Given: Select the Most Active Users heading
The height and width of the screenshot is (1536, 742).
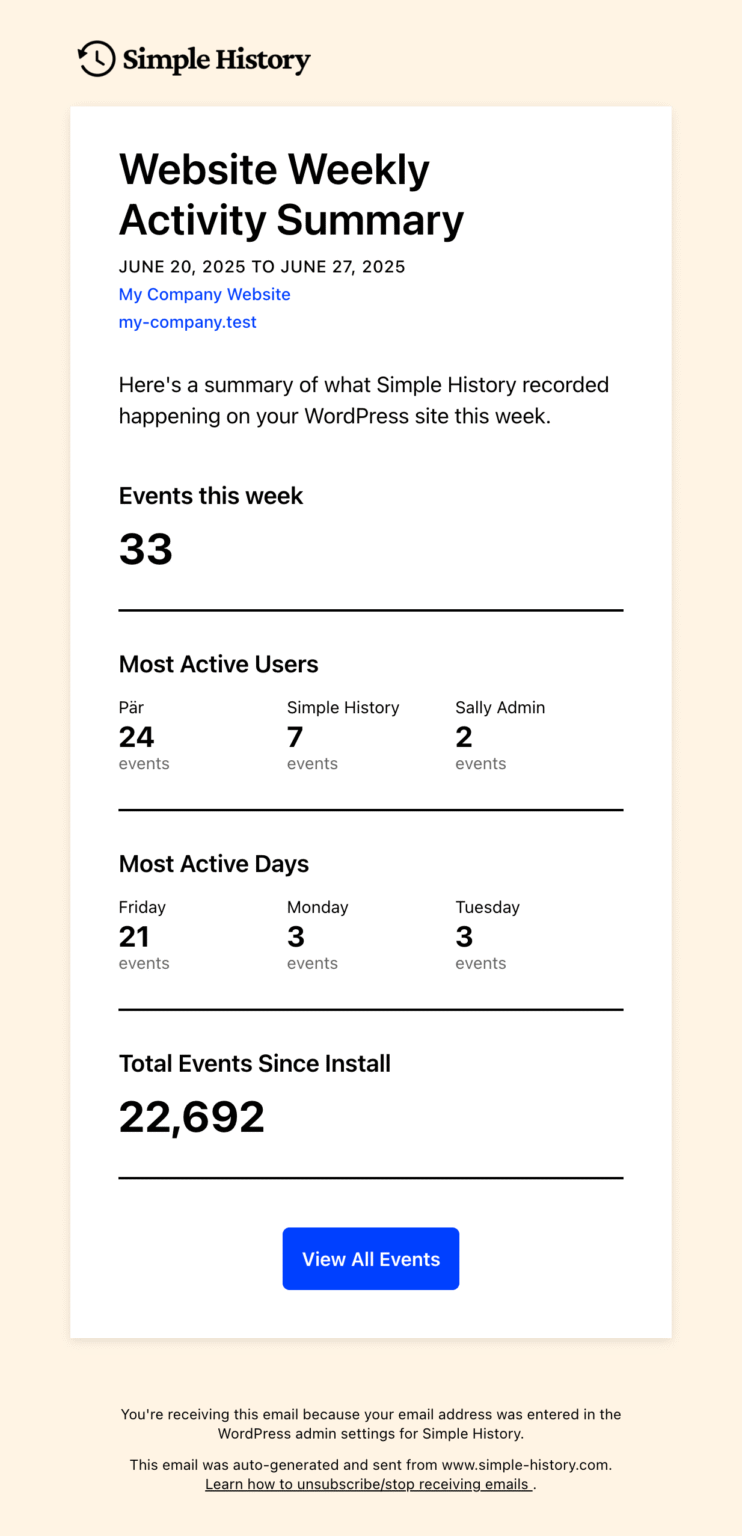Looking at the screenshot, I should coord(218,664).
